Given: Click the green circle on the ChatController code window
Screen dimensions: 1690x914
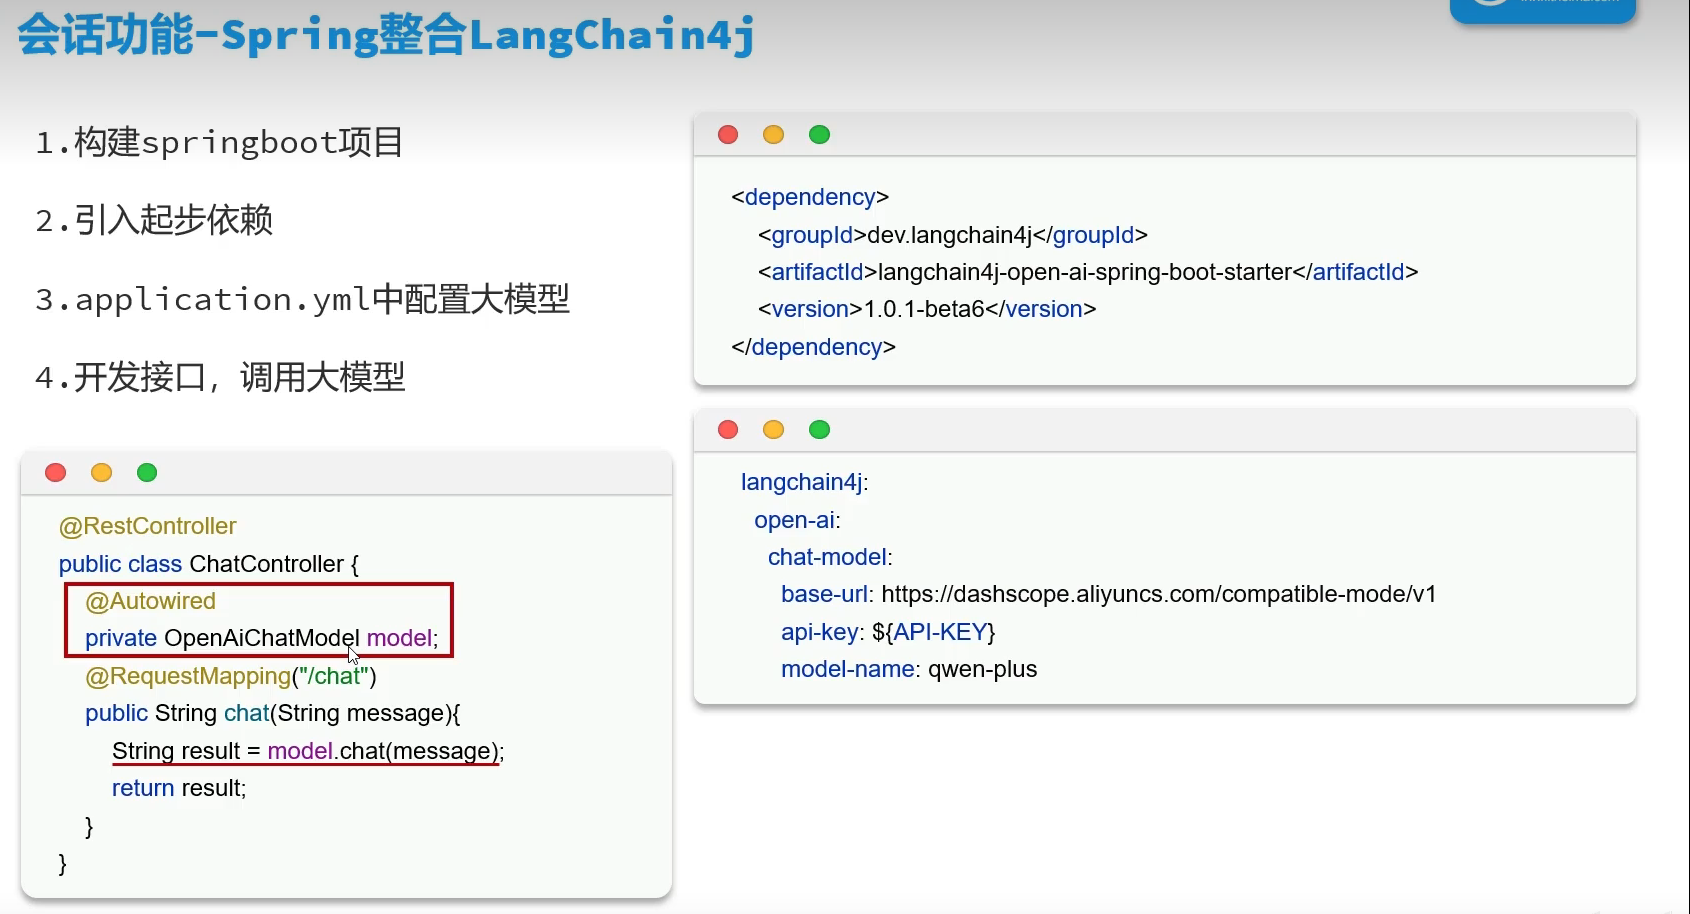Looking at the screenshot, I should pyautogui.click(x=147, y=472).
